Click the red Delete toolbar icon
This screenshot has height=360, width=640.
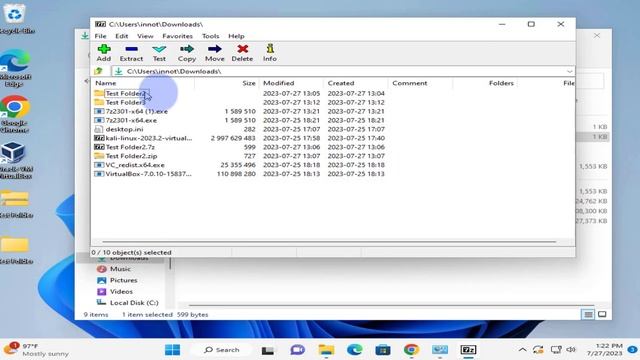tap(242, 53)
